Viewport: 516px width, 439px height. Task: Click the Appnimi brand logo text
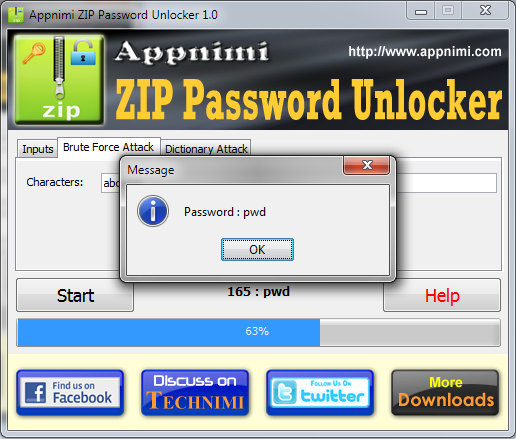pyautogui.click(x=192, y=52)
